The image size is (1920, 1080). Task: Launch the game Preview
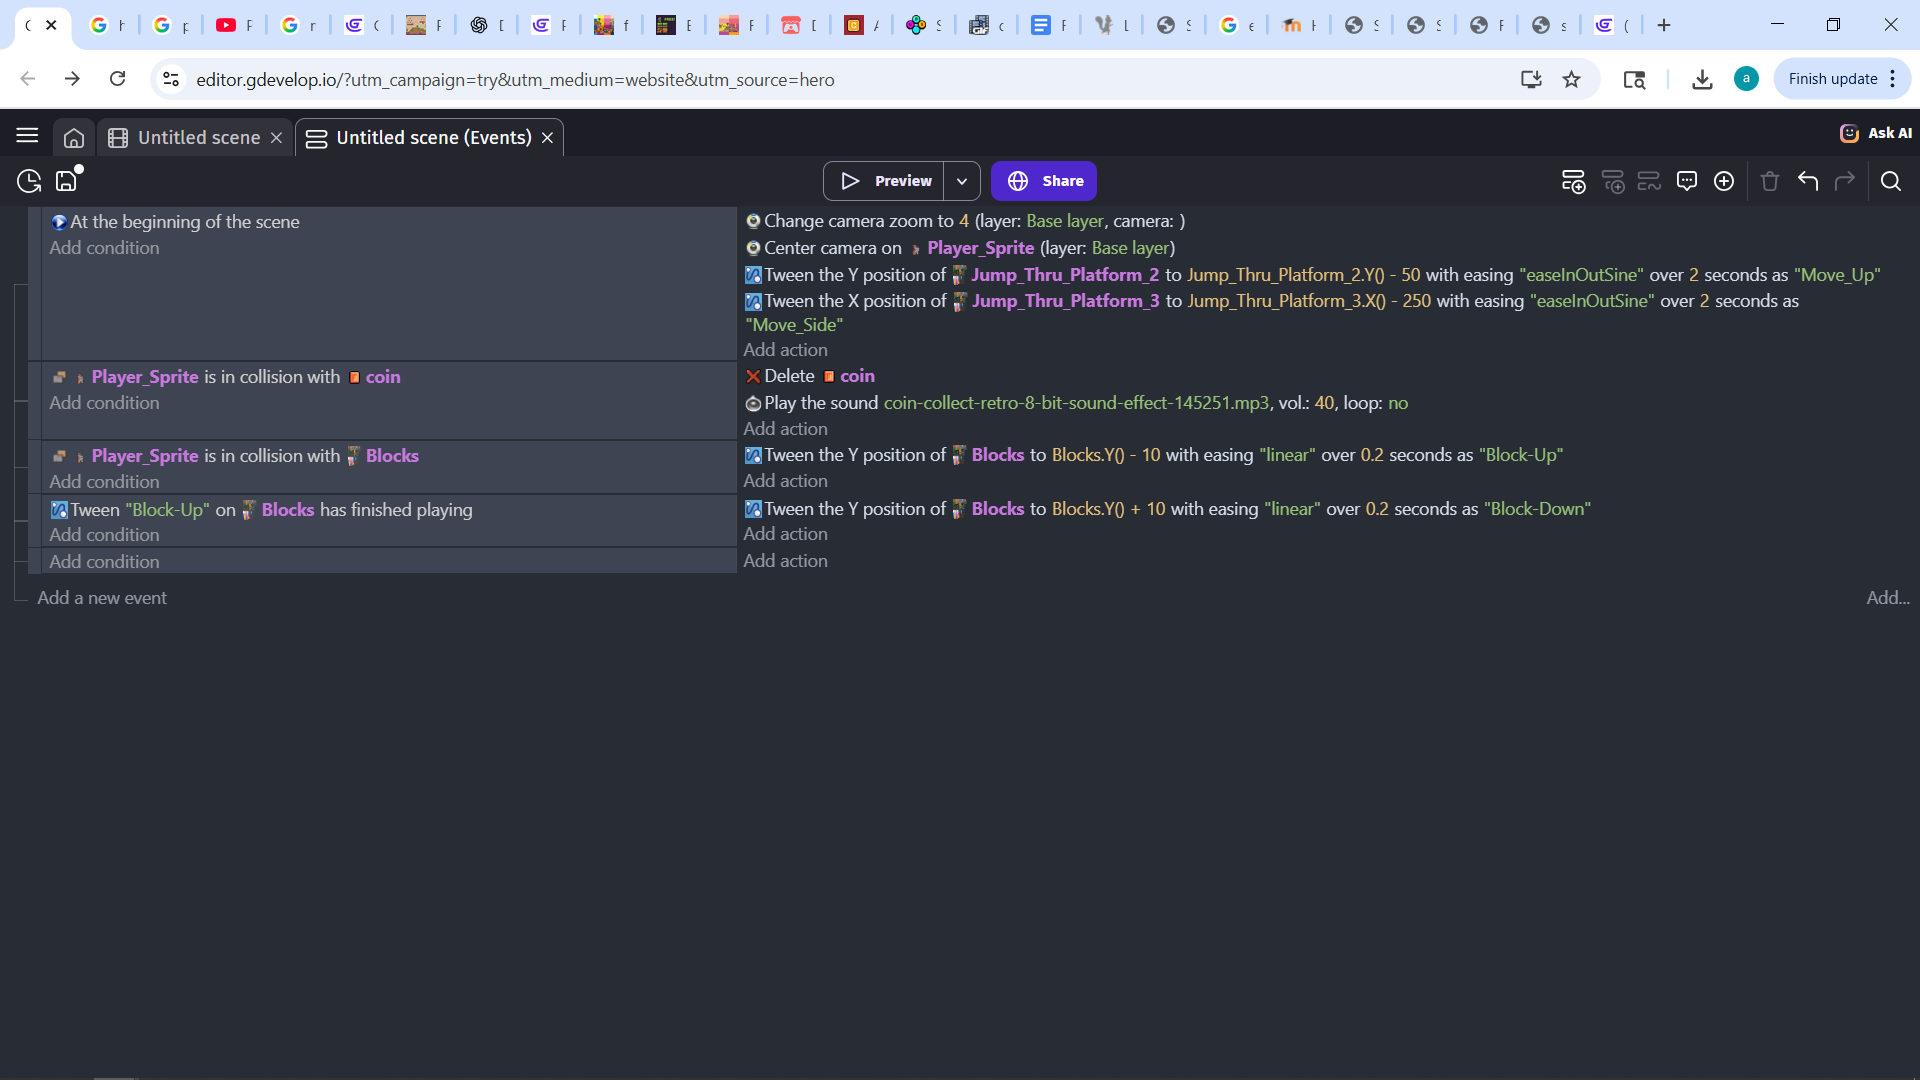tap(884, 181)
